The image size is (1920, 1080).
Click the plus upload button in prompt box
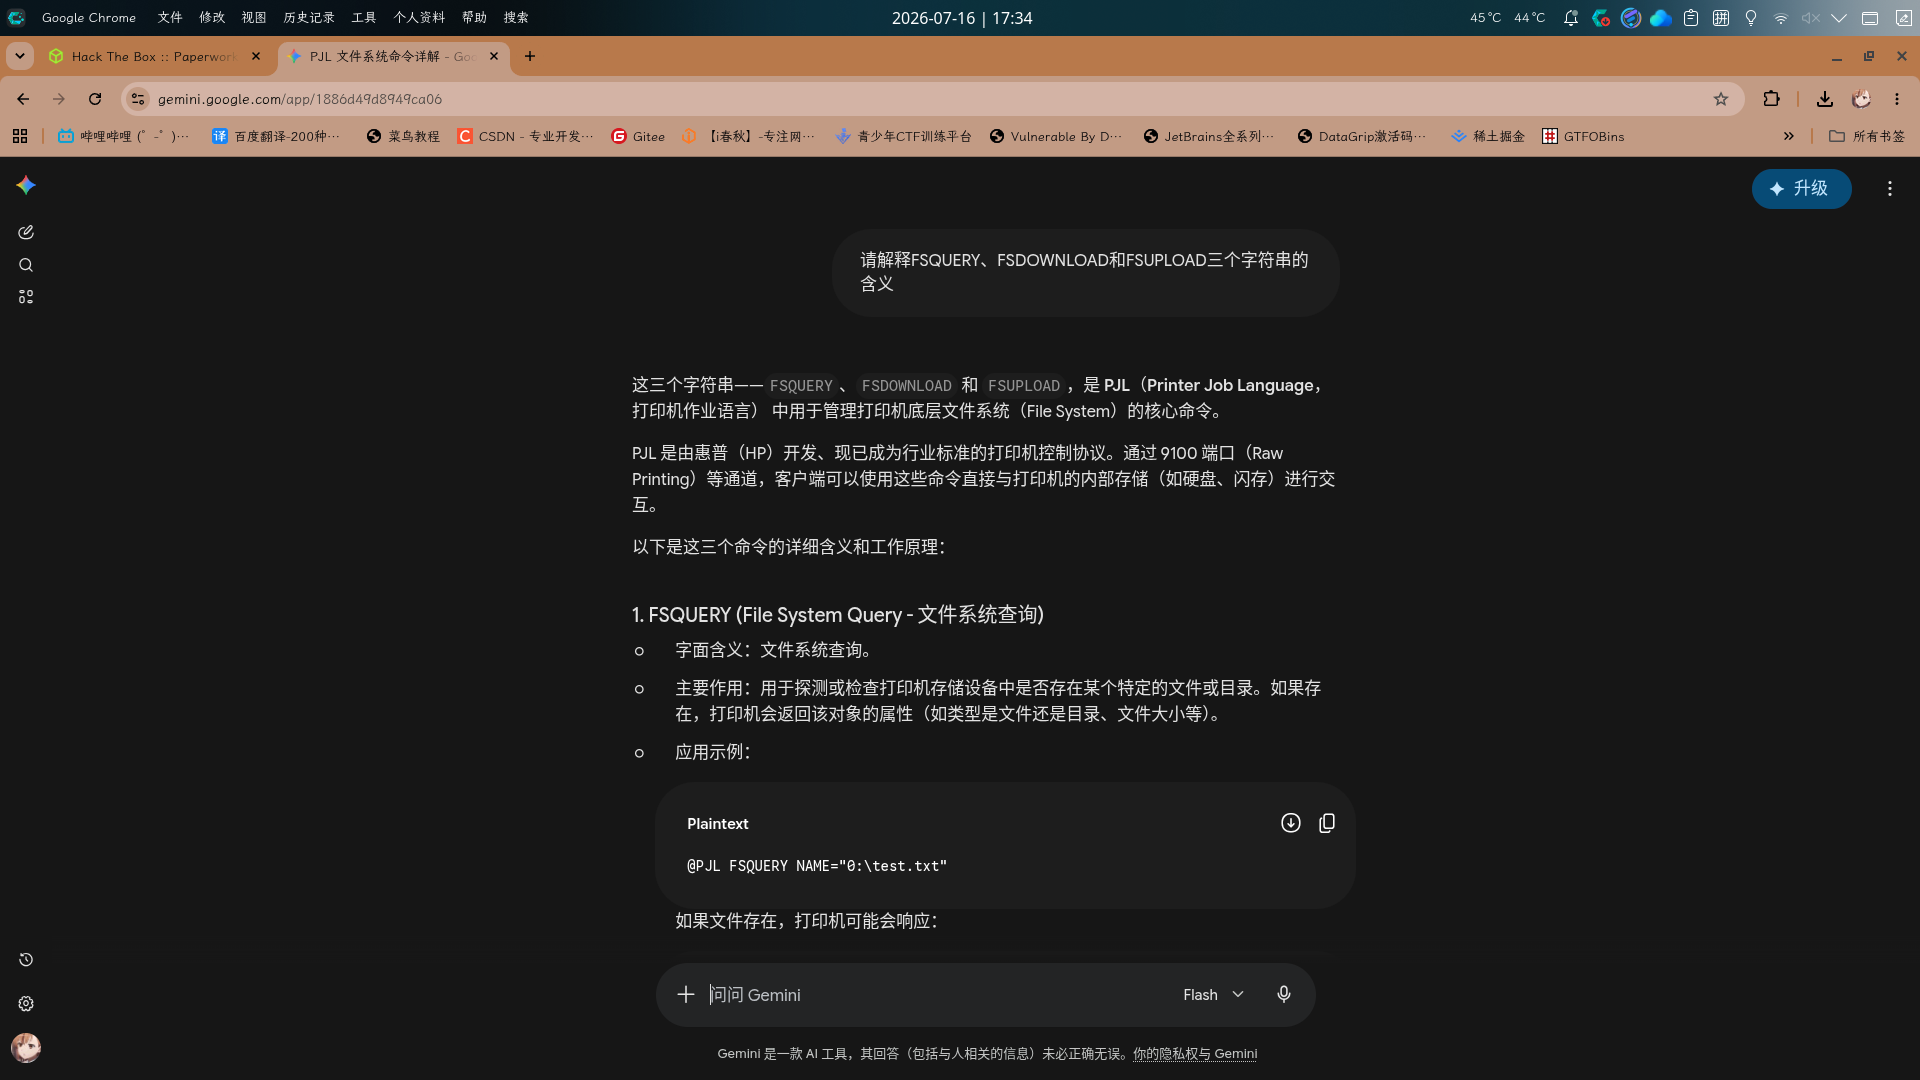pos(686,994)
